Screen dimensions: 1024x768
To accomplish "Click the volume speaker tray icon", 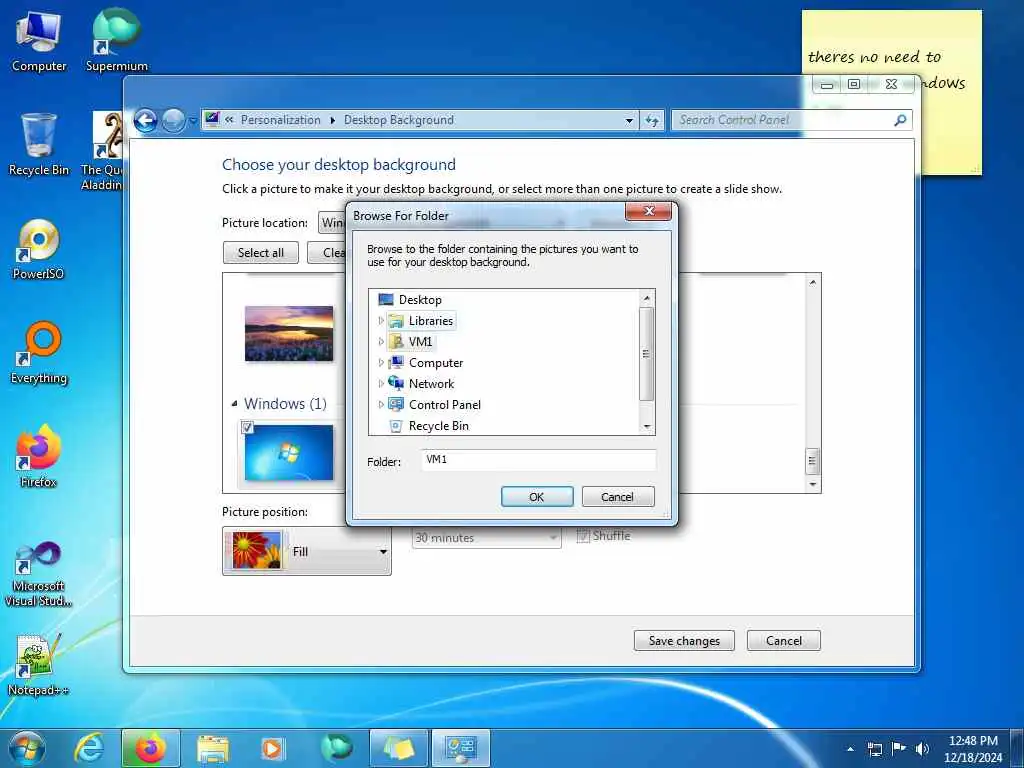I will coord(922,748).
